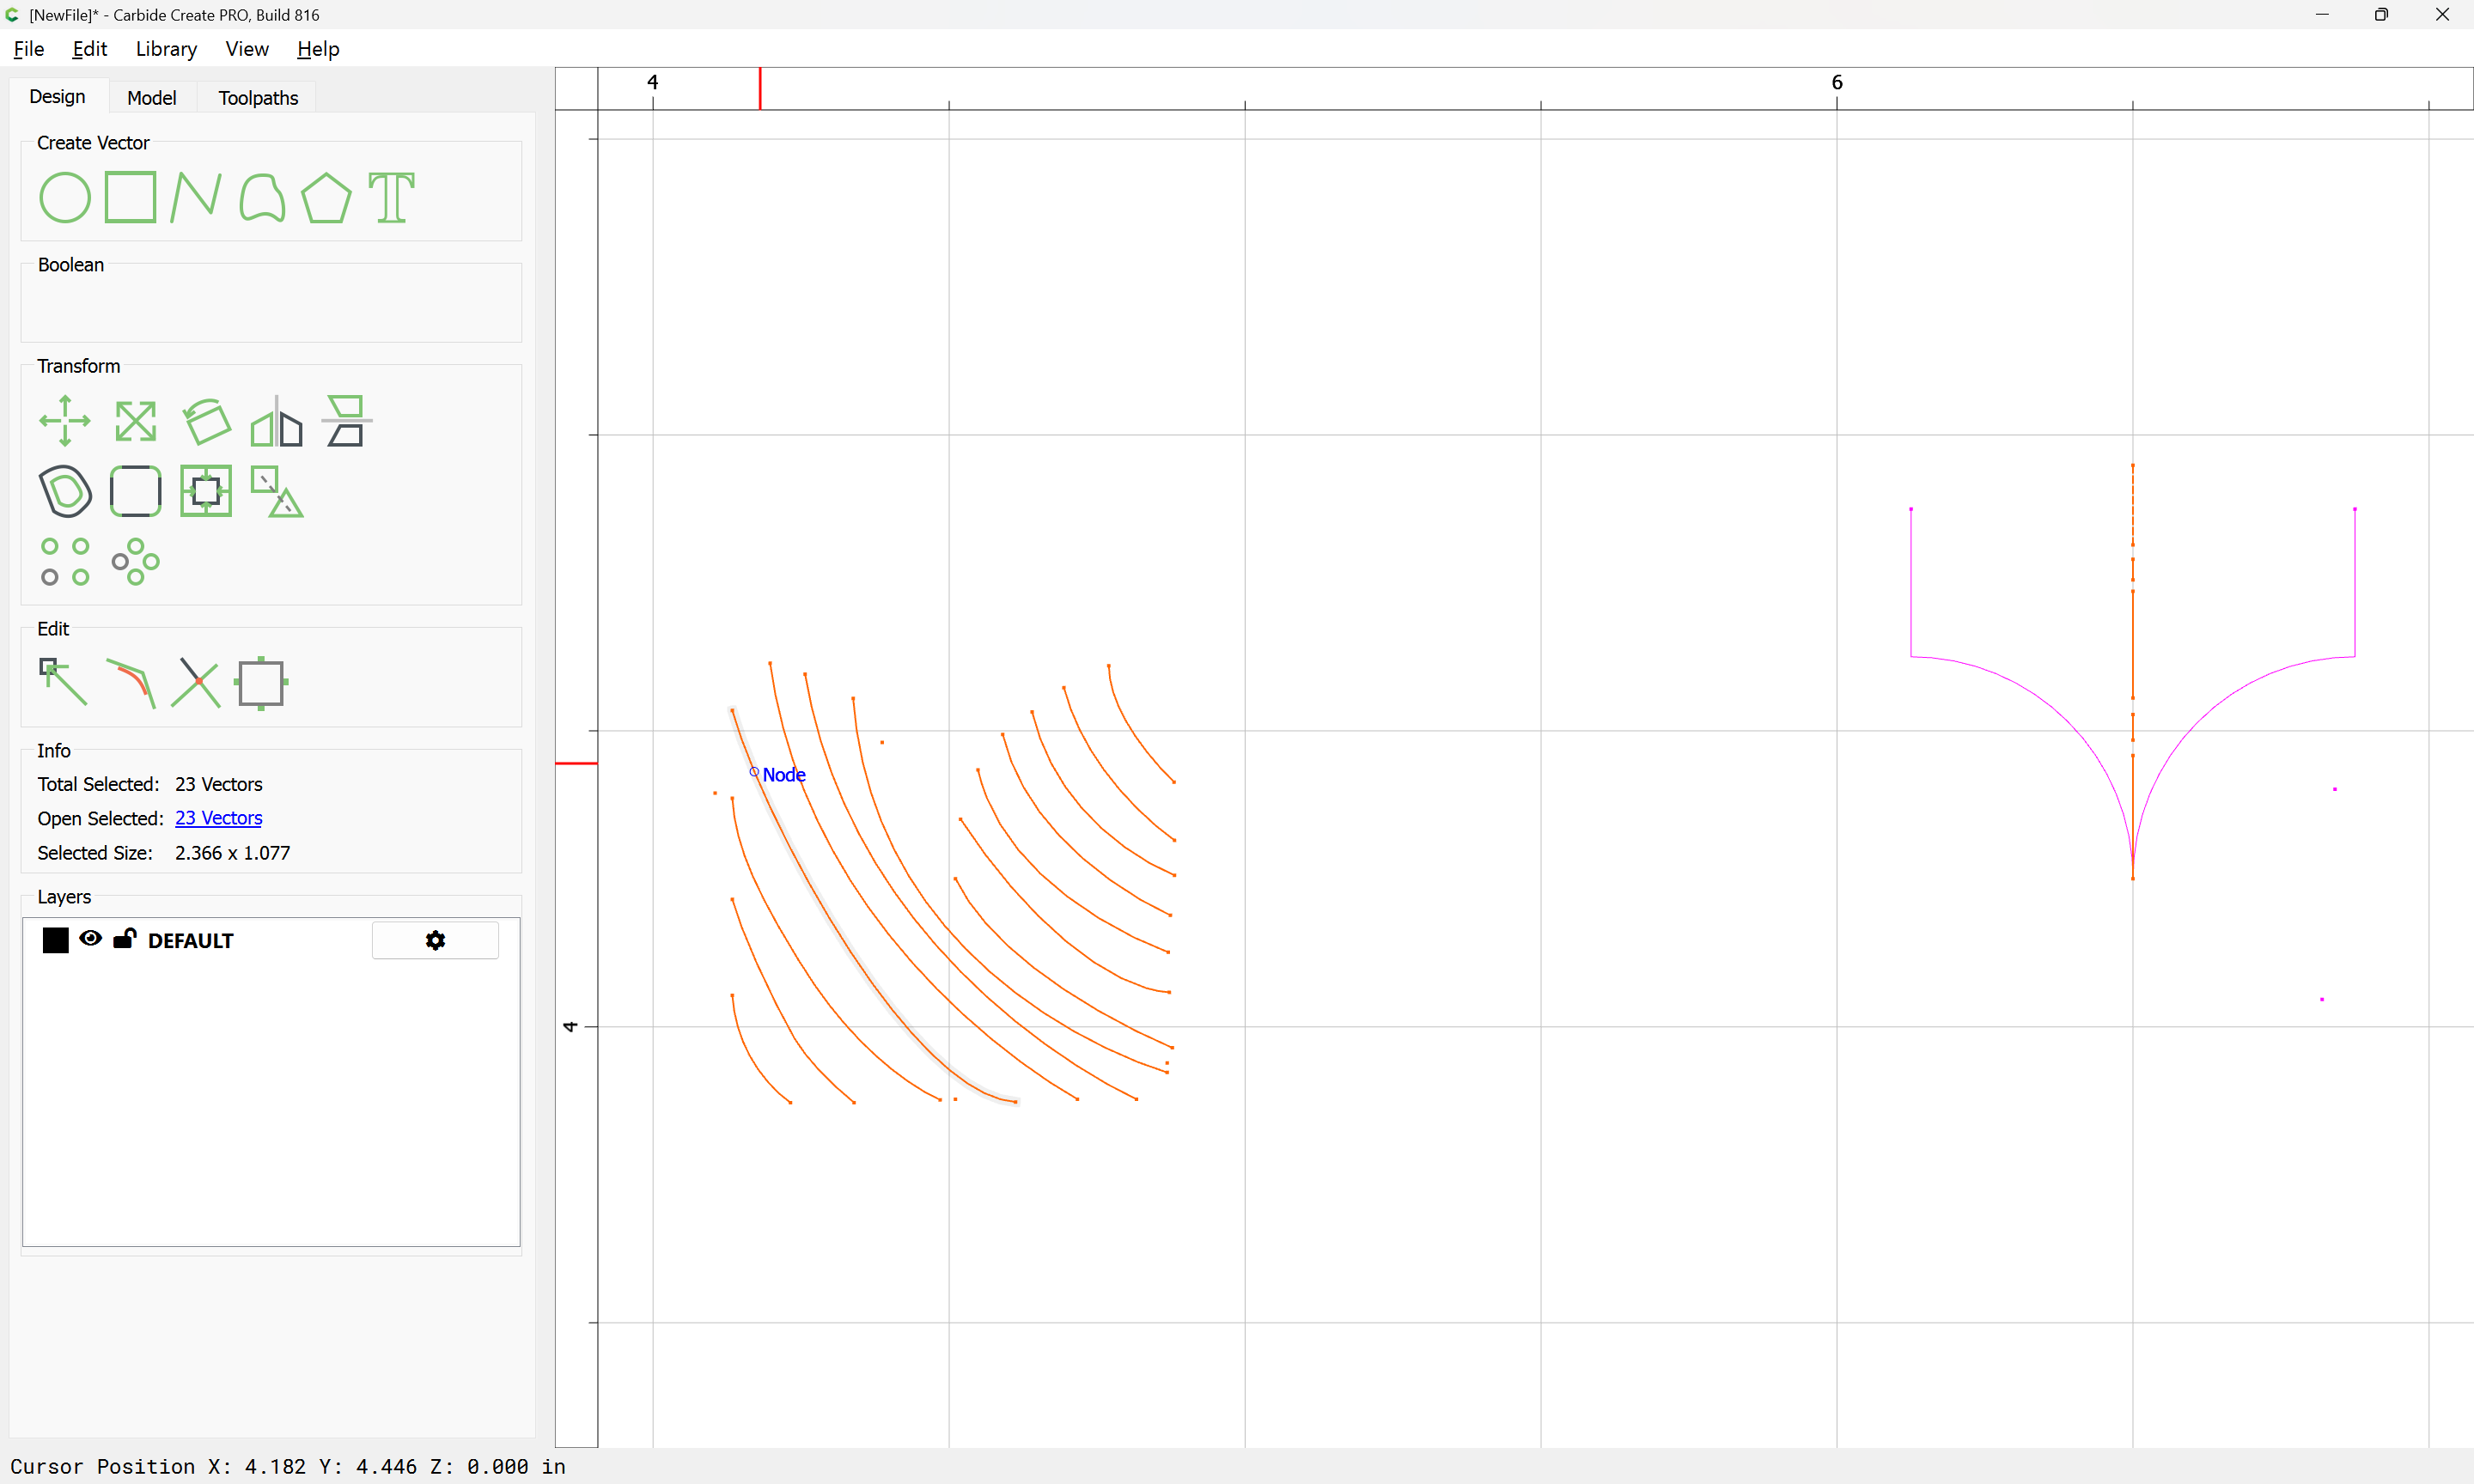Open the Rotate transform tool
The image size is (2474, 1484).
(207, 421)
